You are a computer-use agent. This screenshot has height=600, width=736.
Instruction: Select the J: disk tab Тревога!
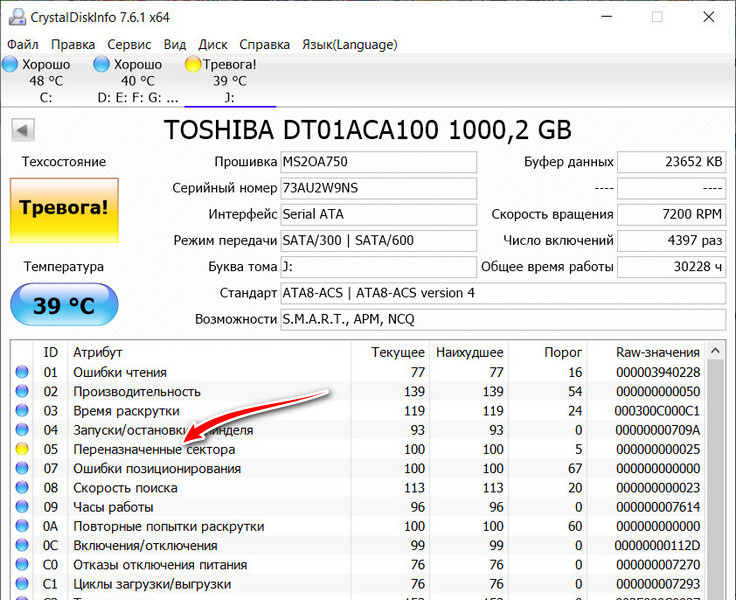[x=230, y=80]
